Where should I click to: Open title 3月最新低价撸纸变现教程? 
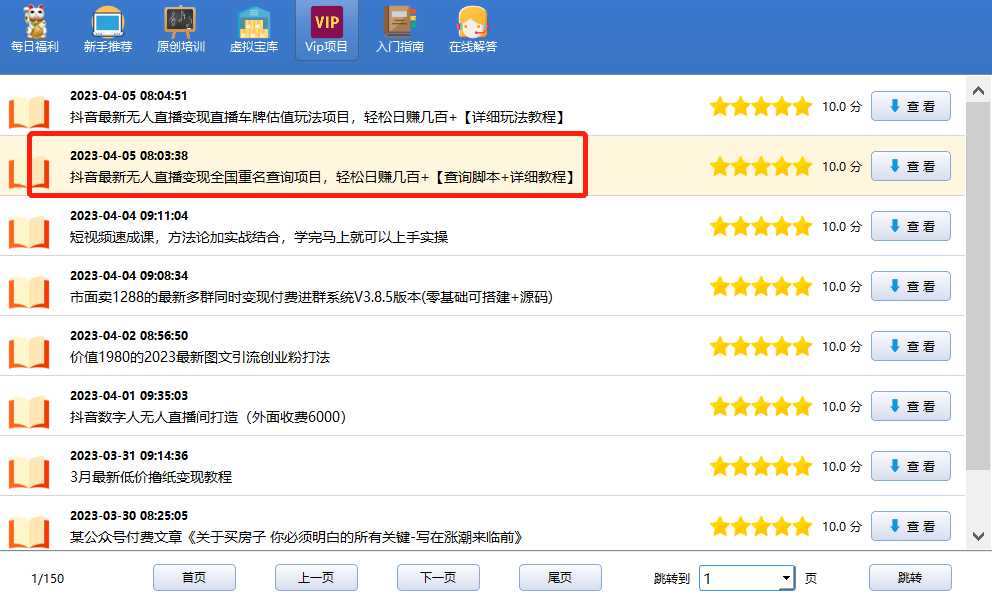[x=151, y=477]
